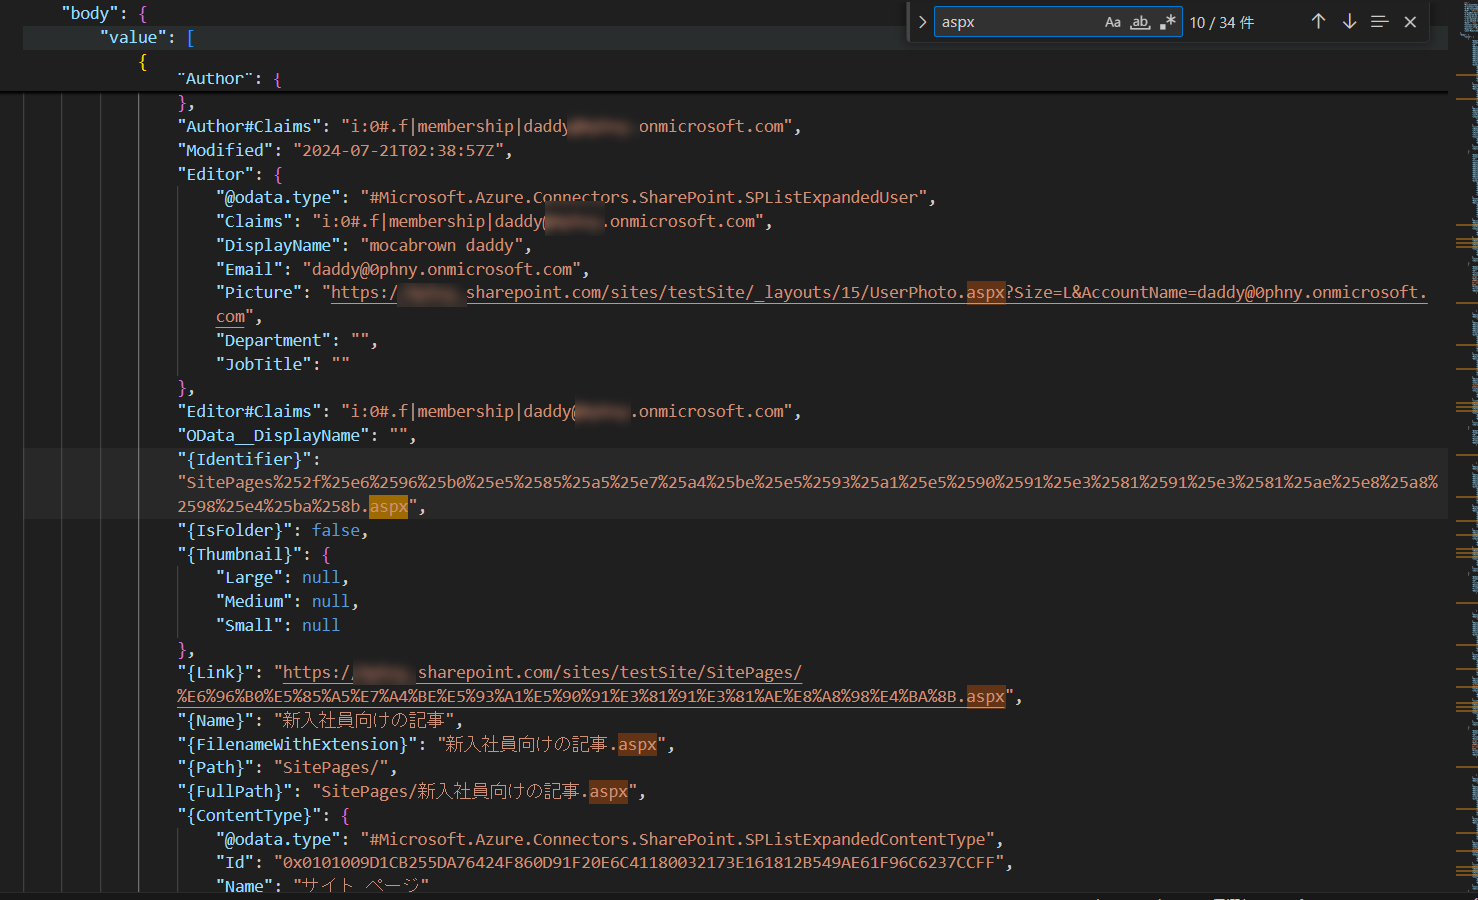1478x900 pixels.
Task: Click the "Medium": null thumbnail entry
Action: click(287, 602)
